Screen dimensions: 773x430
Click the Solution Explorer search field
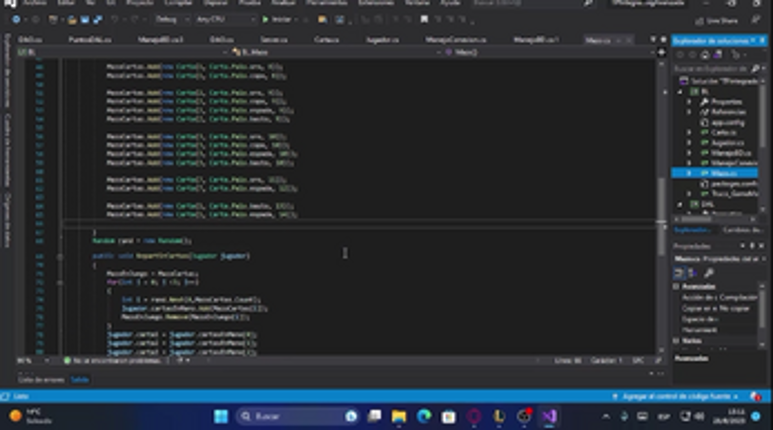pos(712,69)
